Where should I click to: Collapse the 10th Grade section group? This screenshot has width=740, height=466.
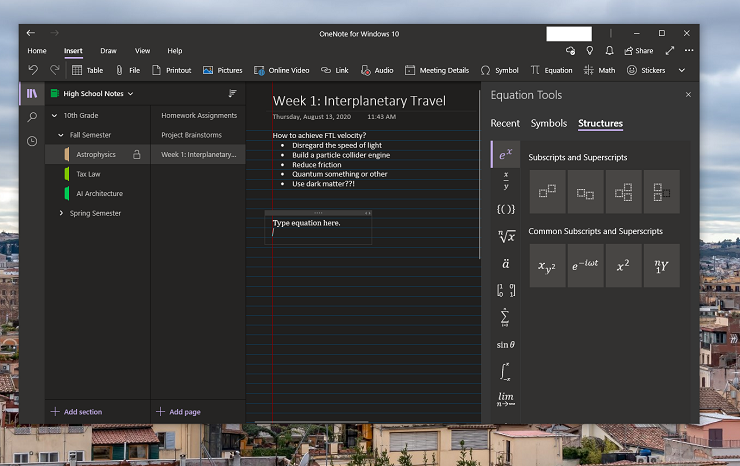pos(54,115)
